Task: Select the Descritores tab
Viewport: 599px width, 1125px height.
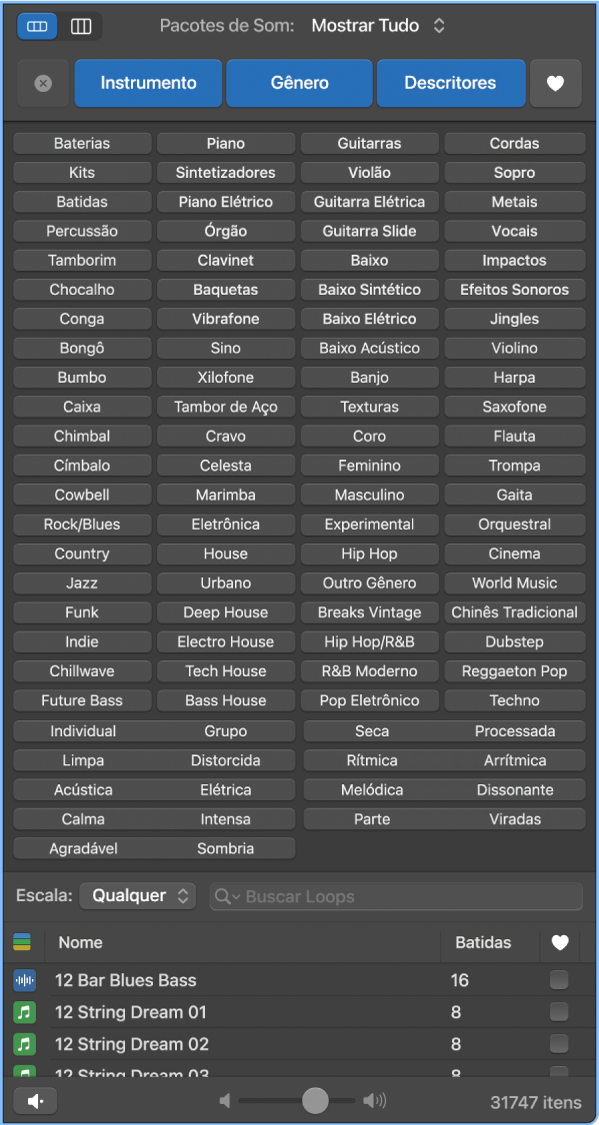Action: (x=450, y=83)
